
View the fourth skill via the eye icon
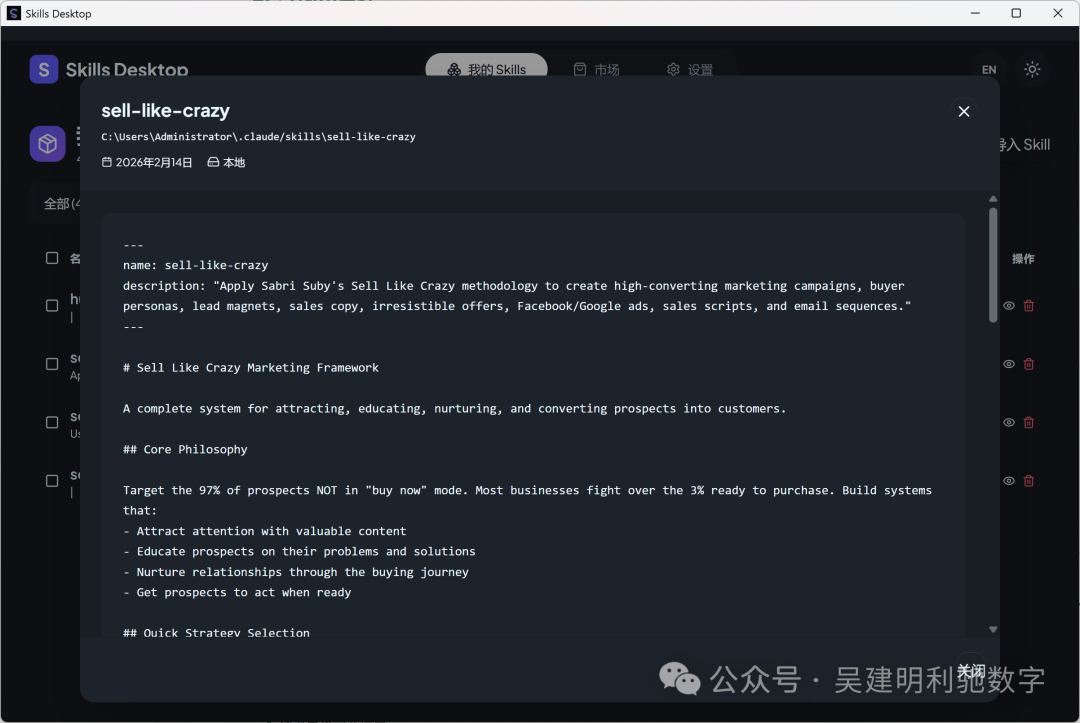(x=1008, y=481)
